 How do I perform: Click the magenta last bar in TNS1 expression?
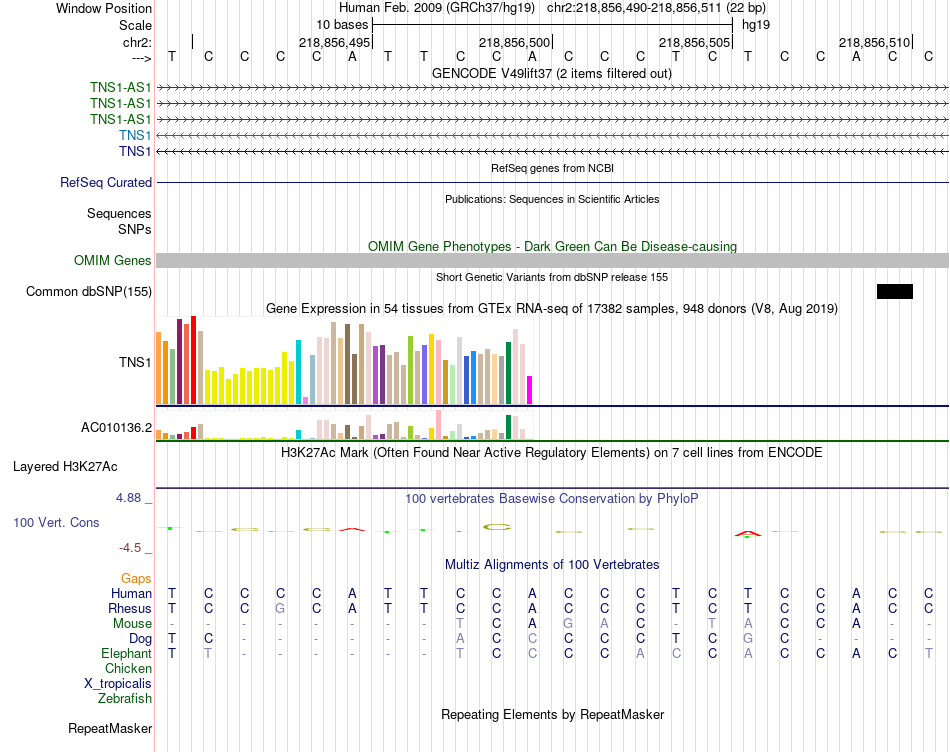[x=530, y=390]
